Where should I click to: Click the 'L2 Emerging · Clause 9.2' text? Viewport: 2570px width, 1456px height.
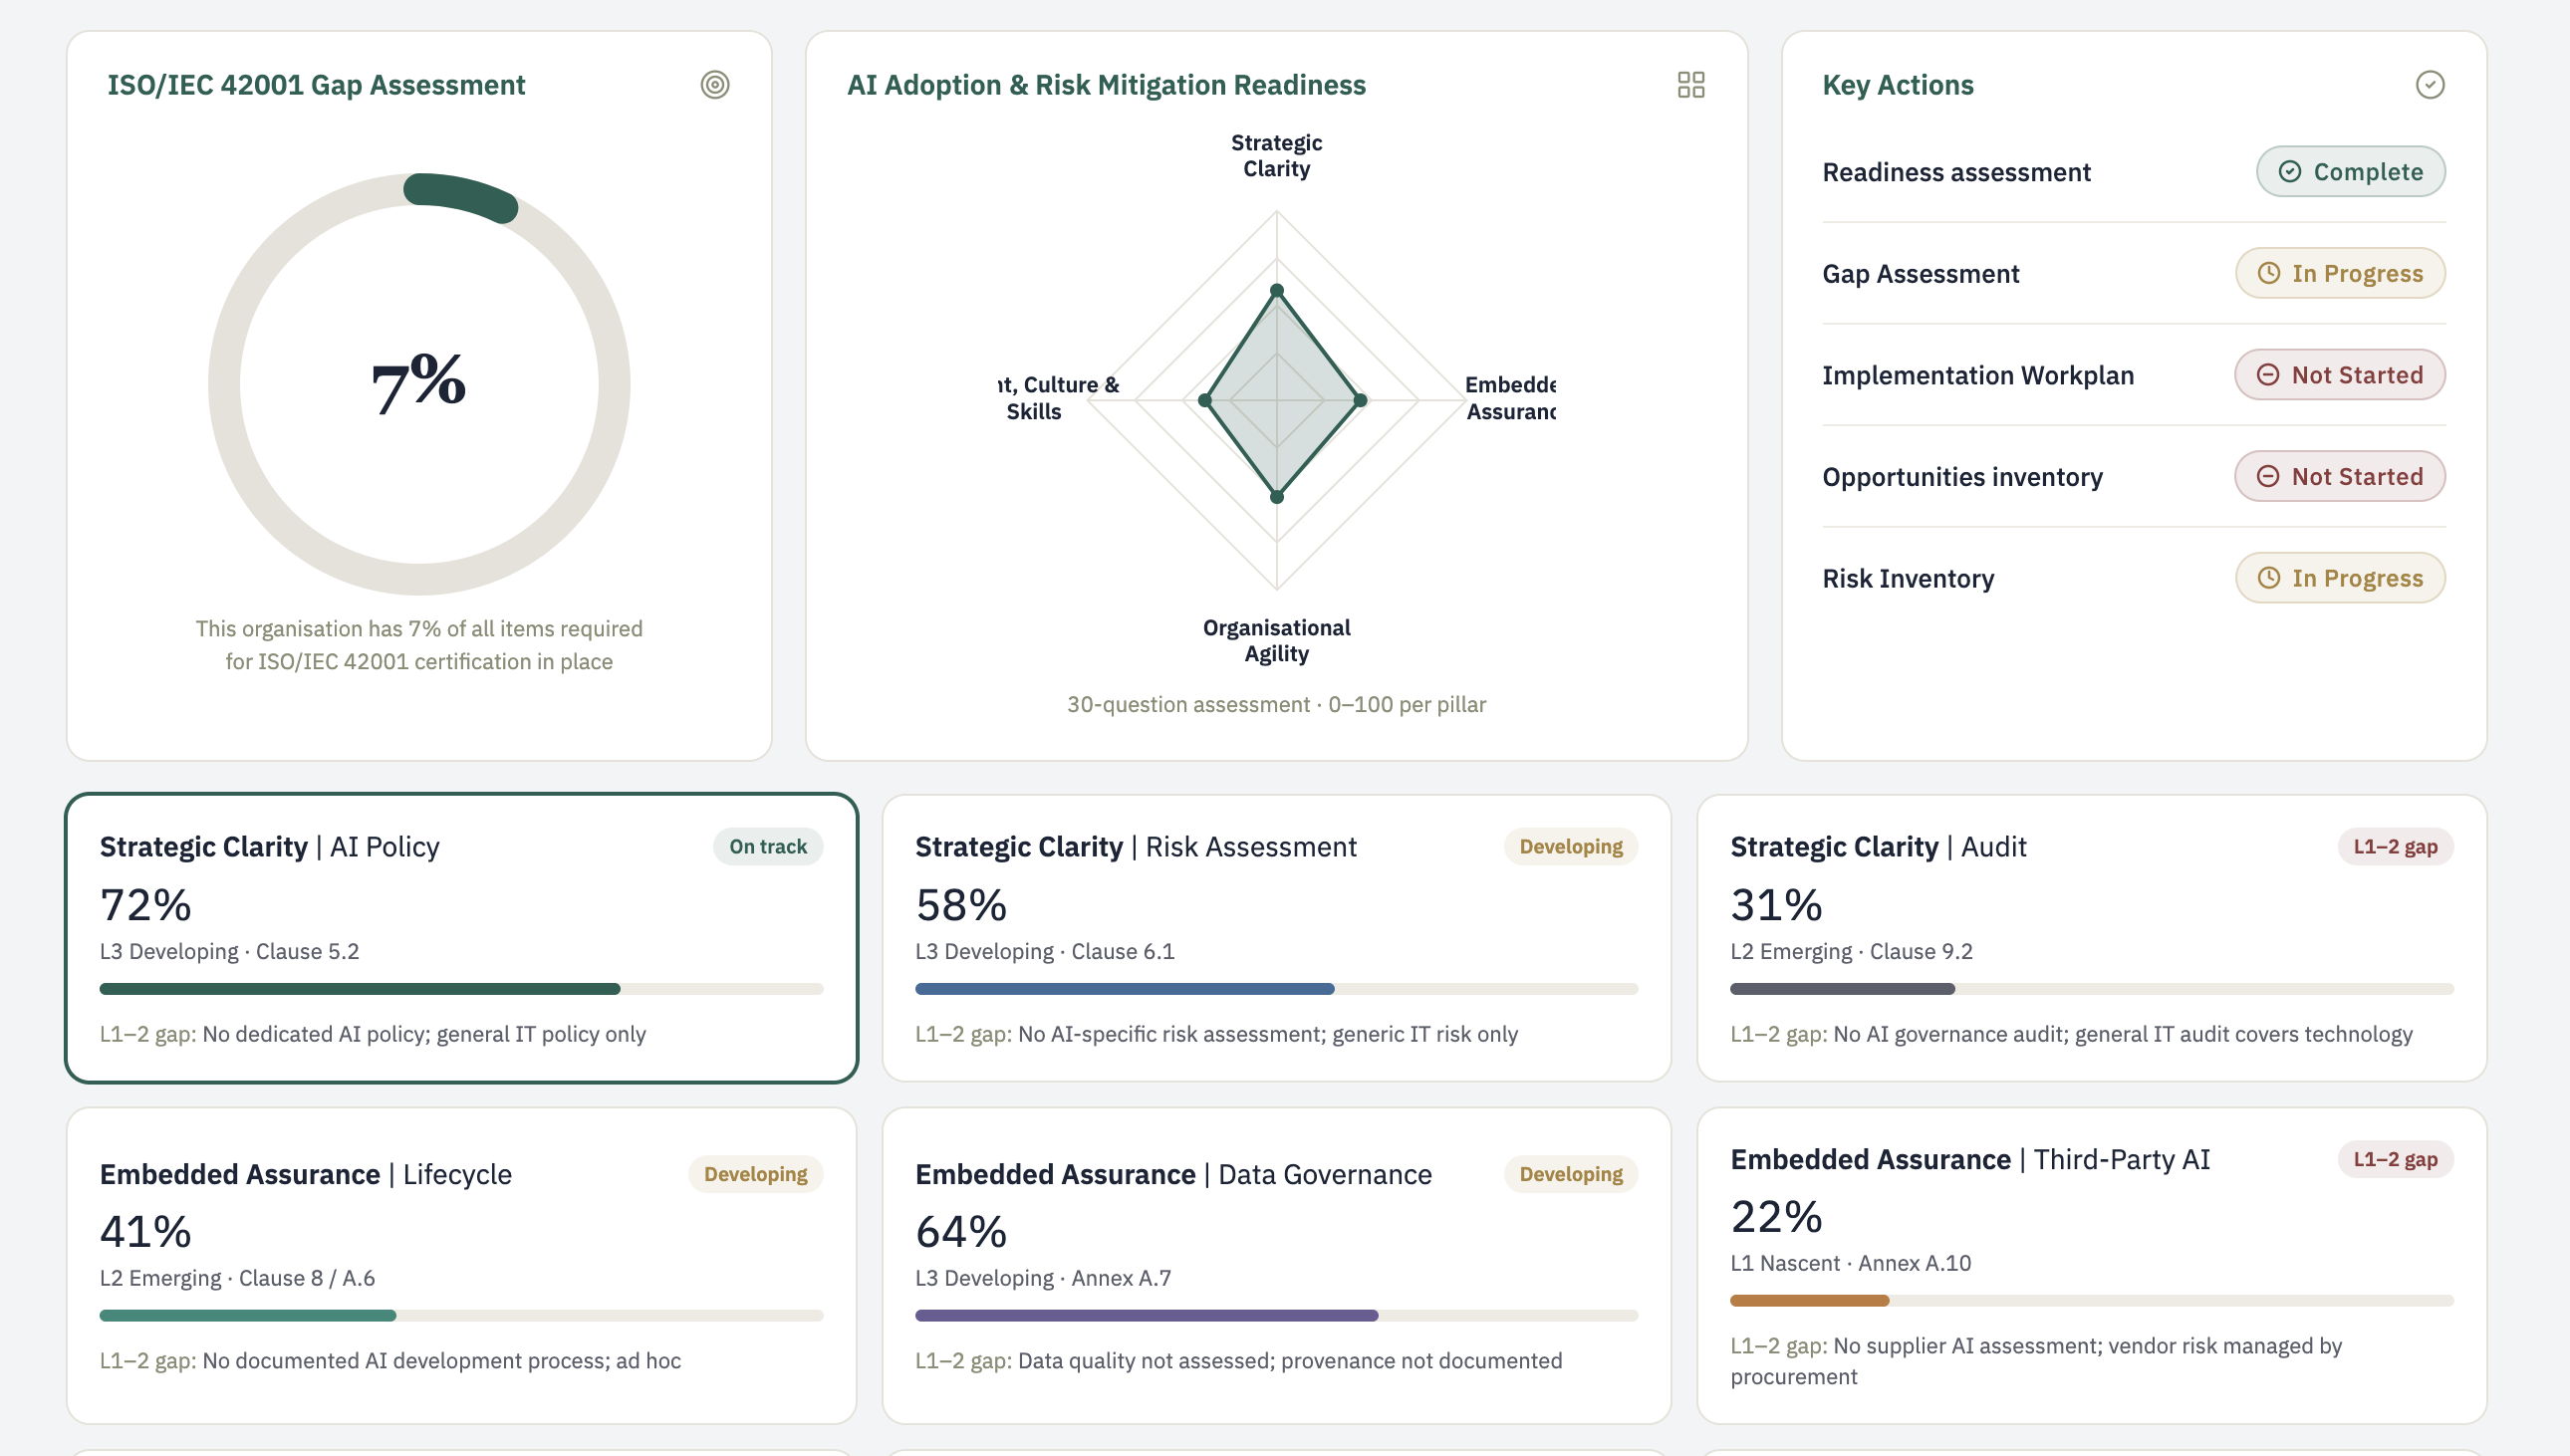[x=1851, y=952]
